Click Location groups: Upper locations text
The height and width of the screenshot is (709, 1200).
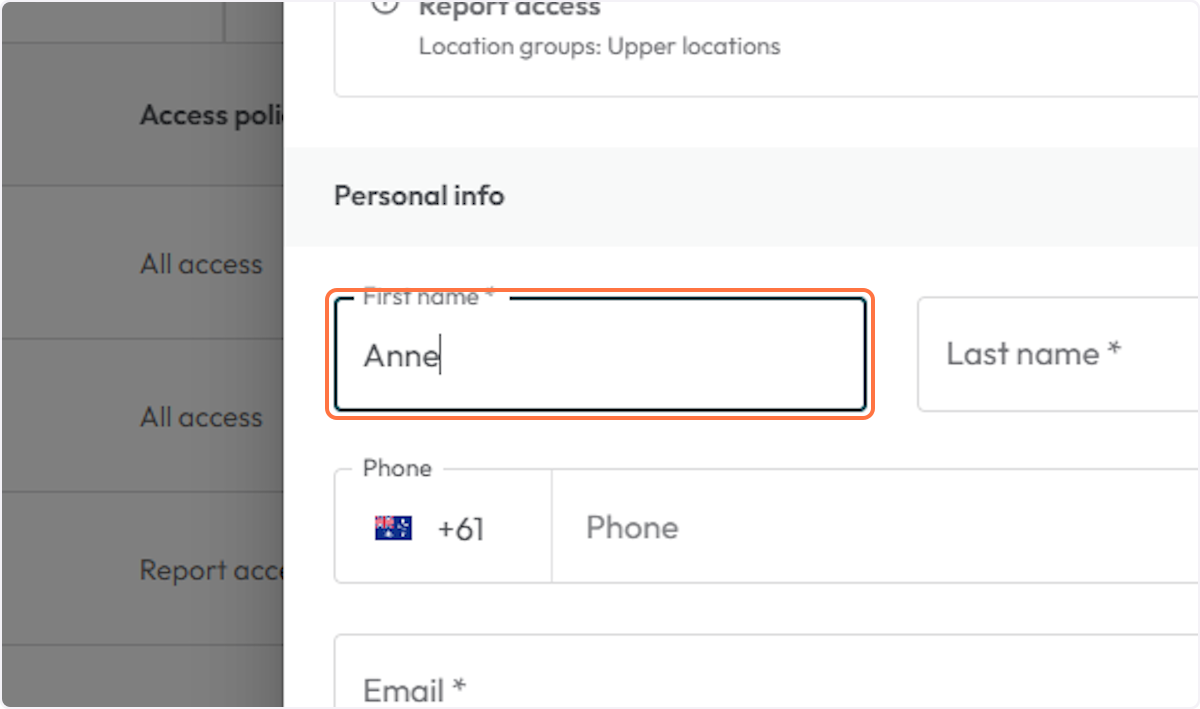(x=599, y=46)
